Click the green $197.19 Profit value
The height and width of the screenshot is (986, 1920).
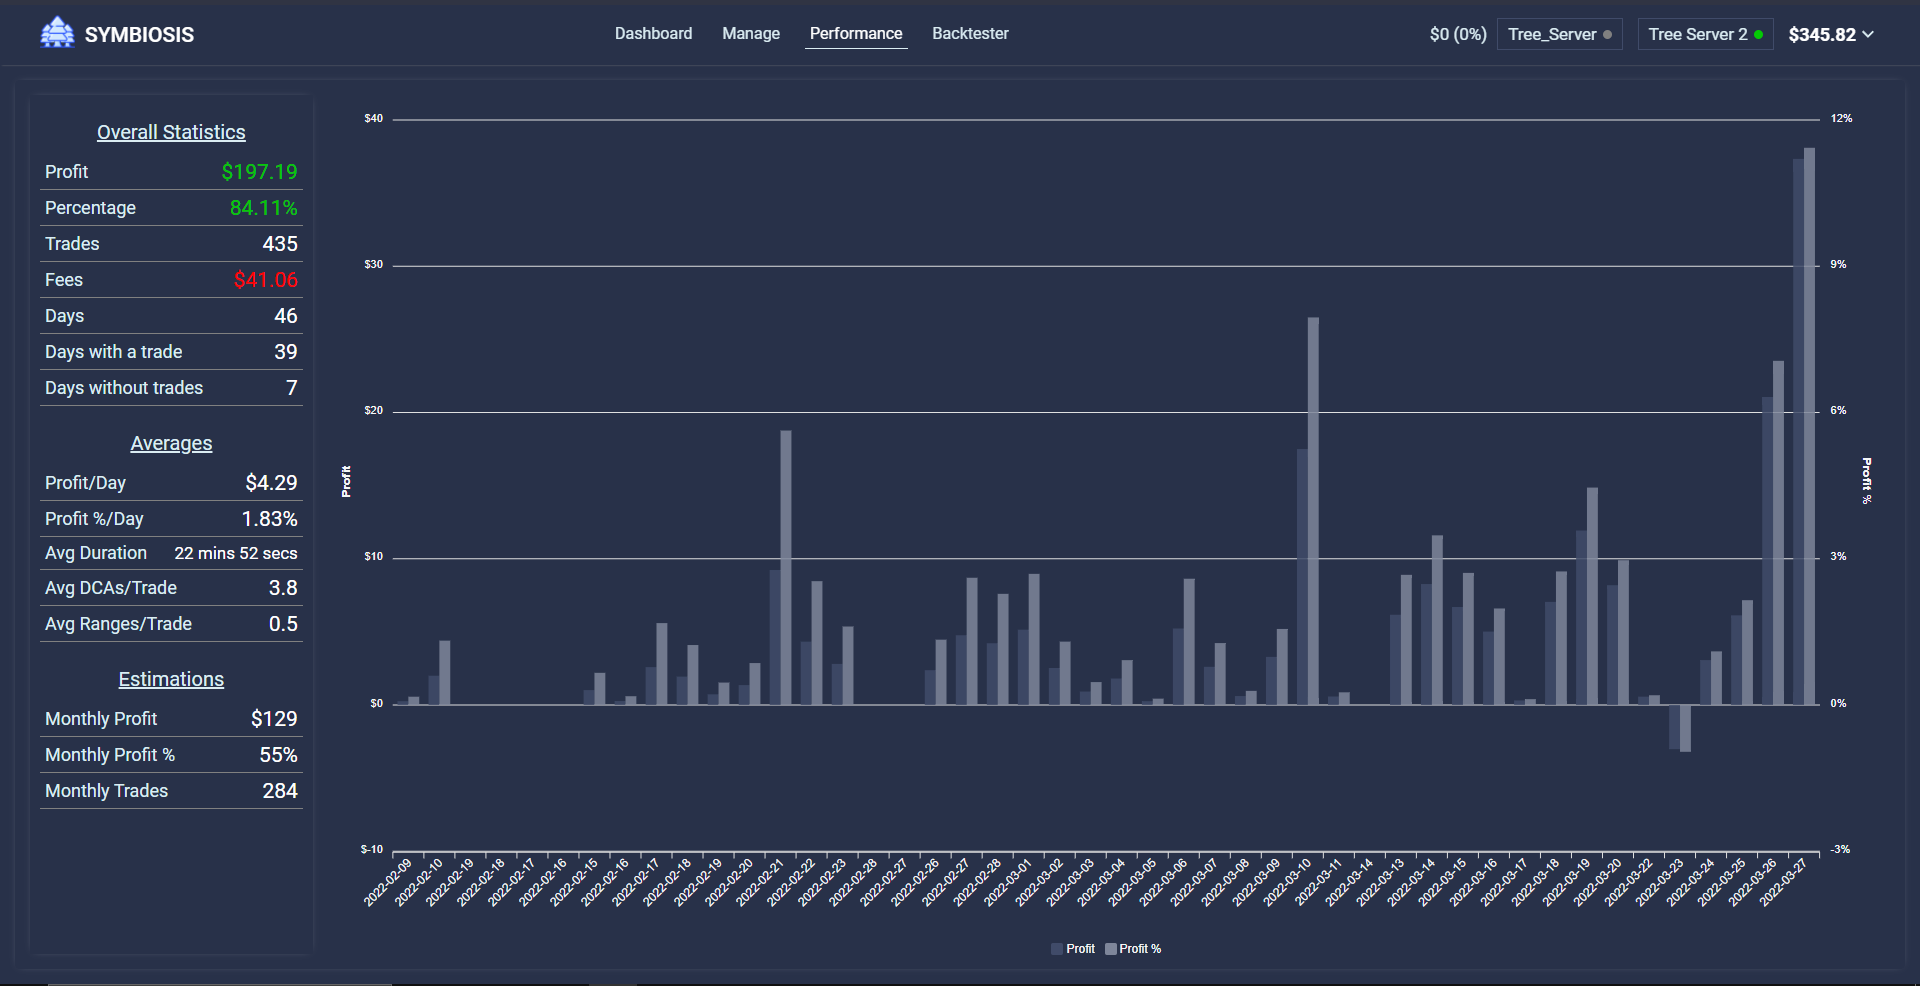pyautogui.click(x=261, y=171)
